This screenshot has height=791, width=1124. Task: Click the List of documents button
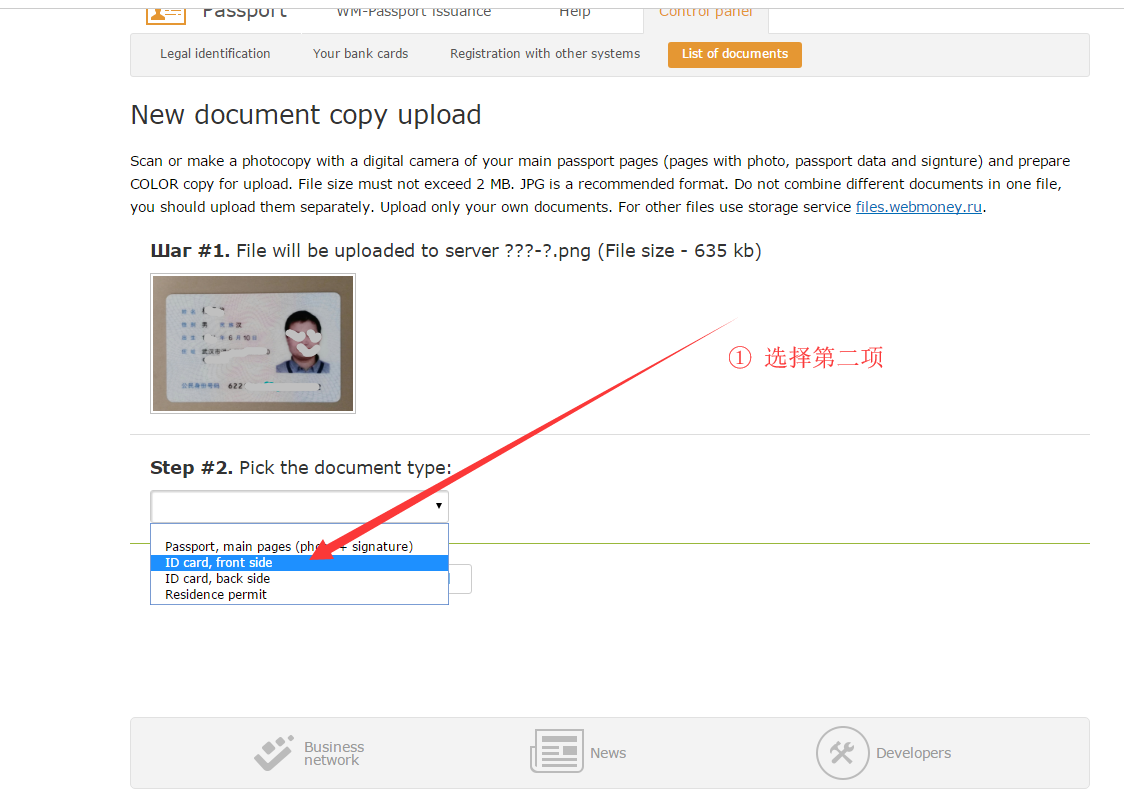(734, 54)
